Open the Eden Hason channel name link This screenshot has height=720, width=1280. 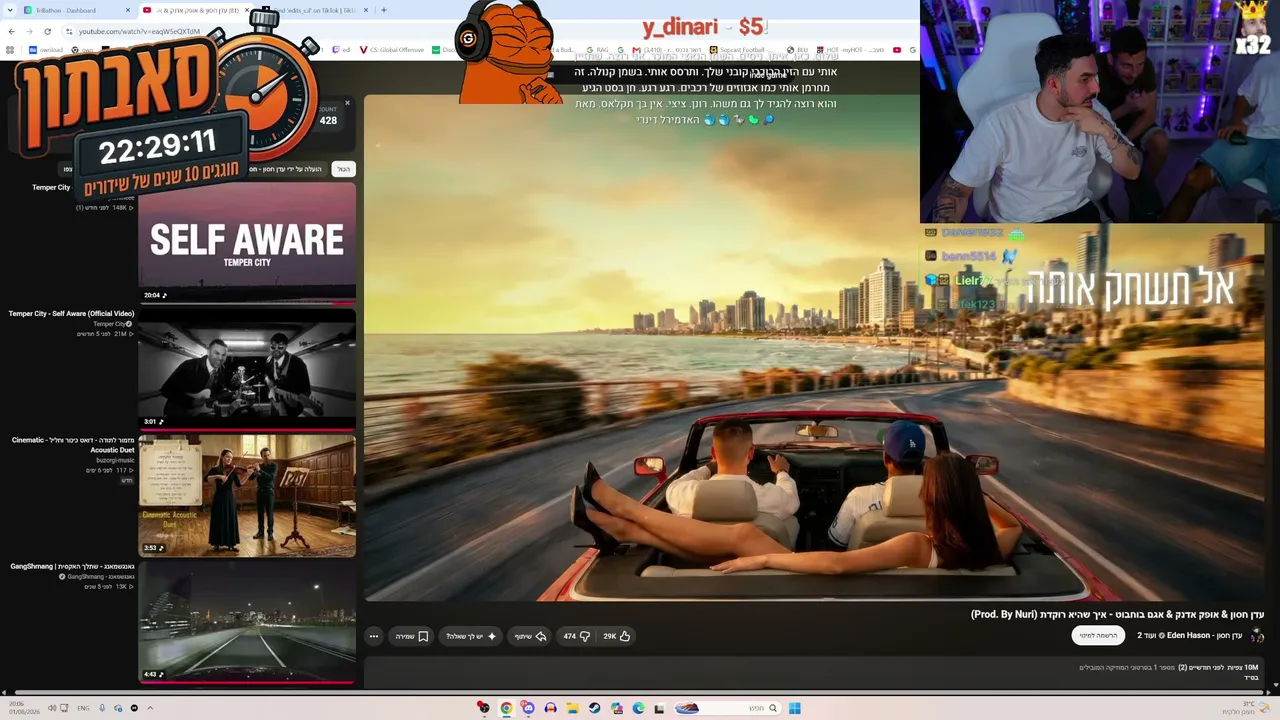click(1189, 636)
